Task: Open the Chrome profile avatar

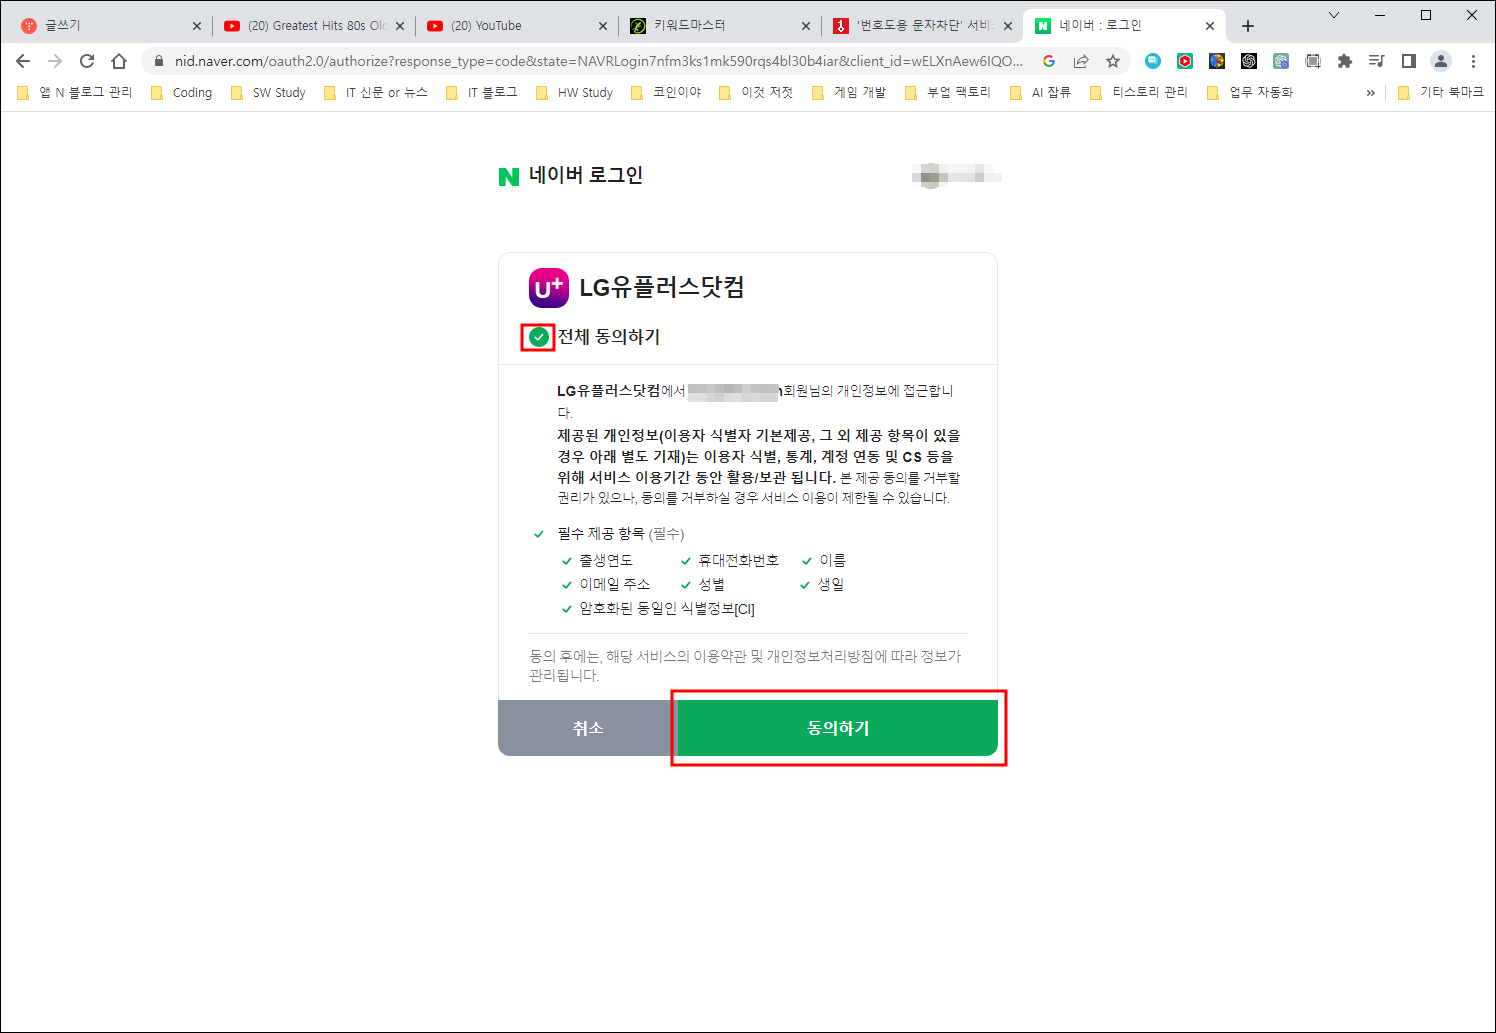Action: (x=1441, y=61)
